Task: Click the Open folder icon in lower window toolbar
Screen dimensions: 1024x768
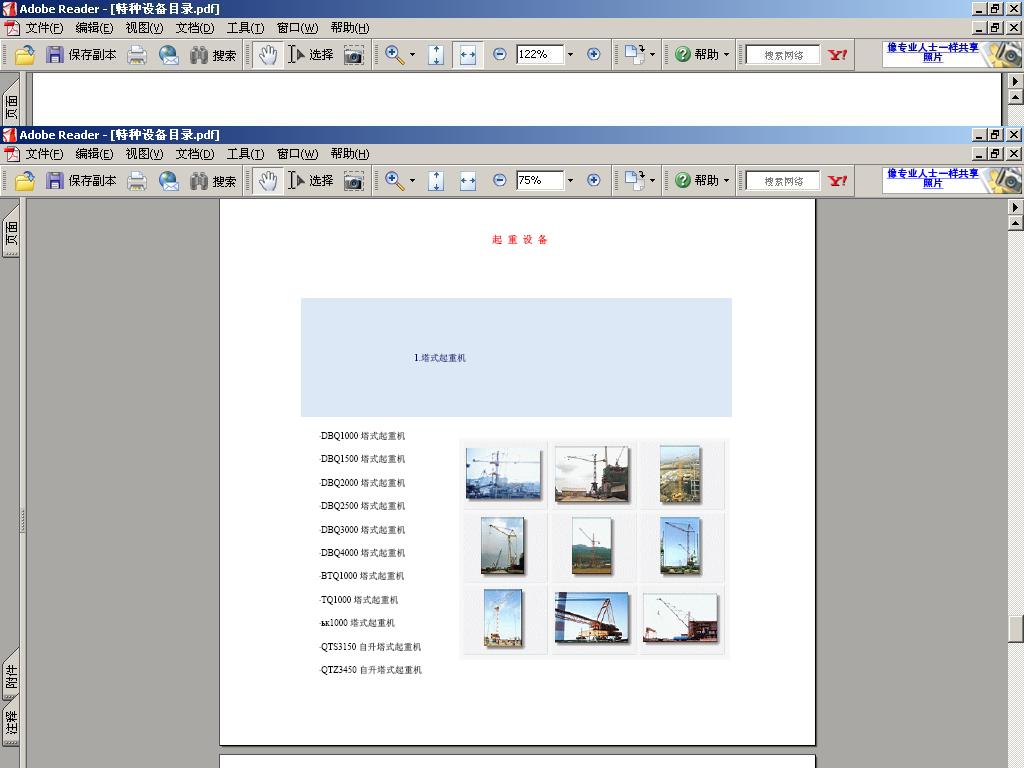Action: [x=25, y=181]
